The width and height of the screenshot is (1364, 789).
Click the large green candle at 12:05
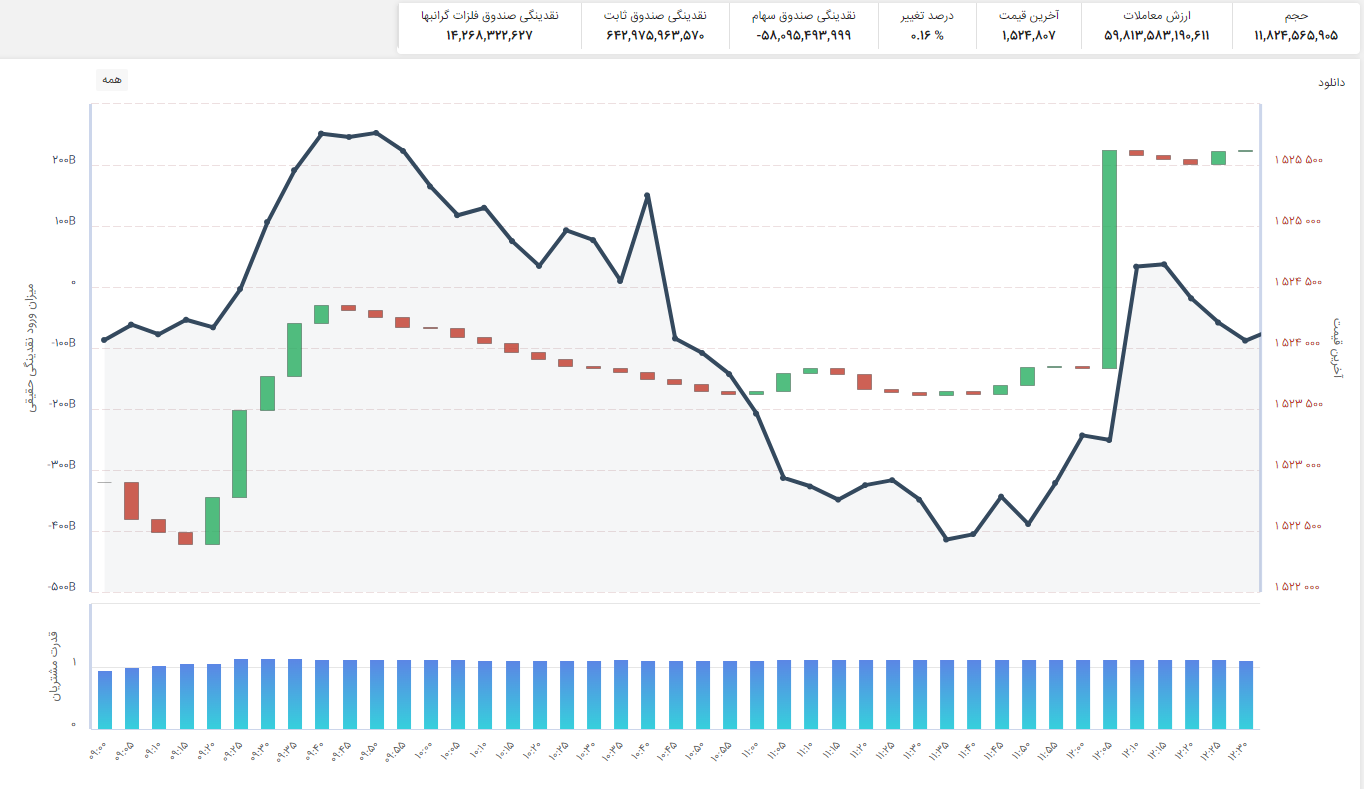click(1109, 259)
